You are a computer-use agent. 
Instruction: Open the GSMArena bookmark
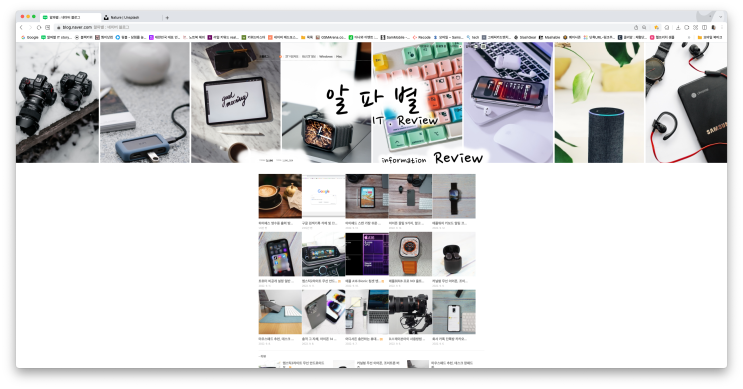click(331, 37)
